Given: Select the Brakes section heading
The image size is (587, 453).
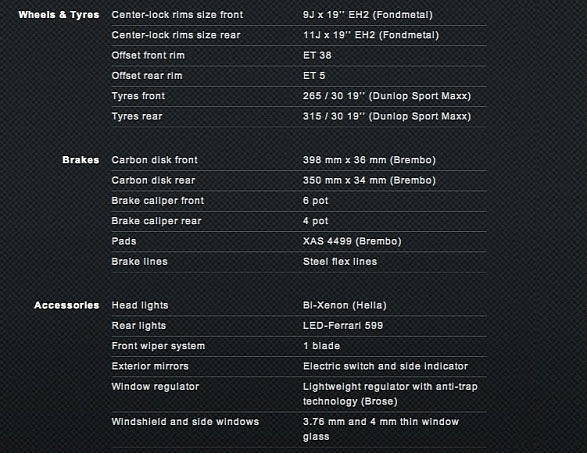Looking at the screenshot, I should pyautogui.click(x=81, y=160).
